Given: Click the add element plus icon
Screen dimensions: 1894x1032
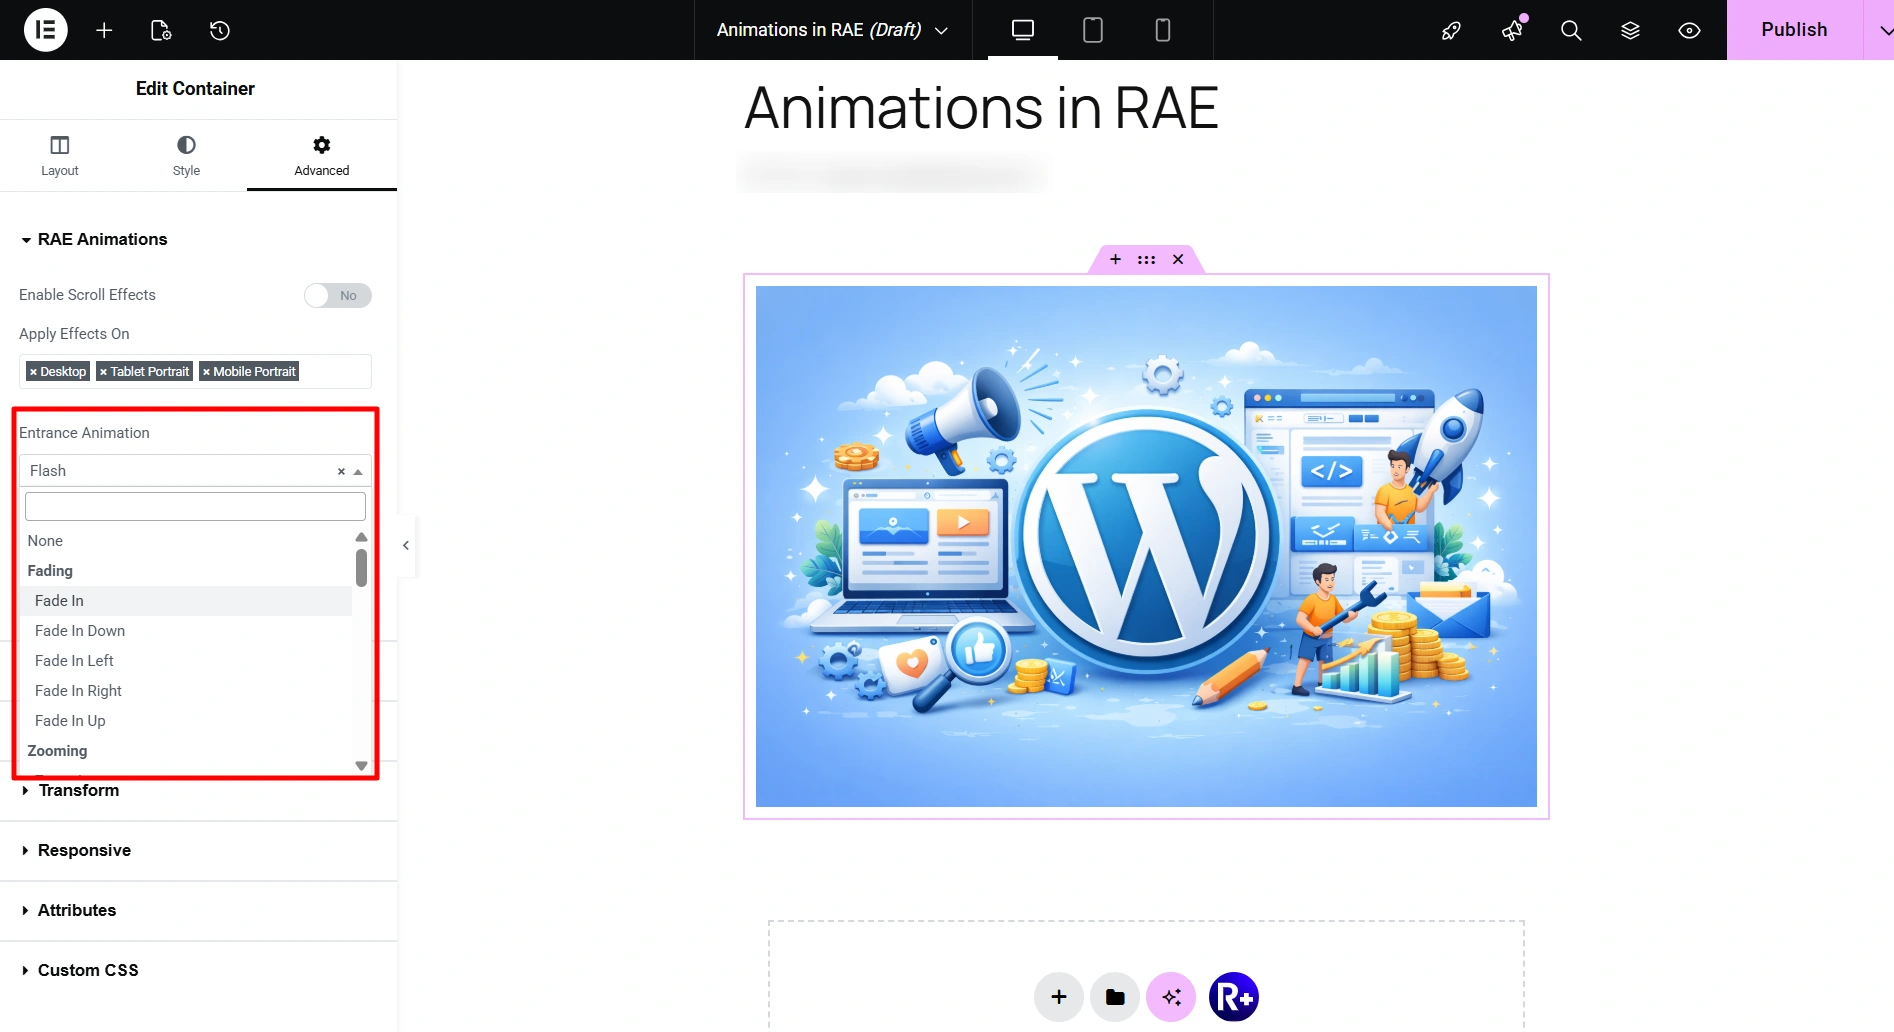Looking at the screenshot, I should [104, 30].
